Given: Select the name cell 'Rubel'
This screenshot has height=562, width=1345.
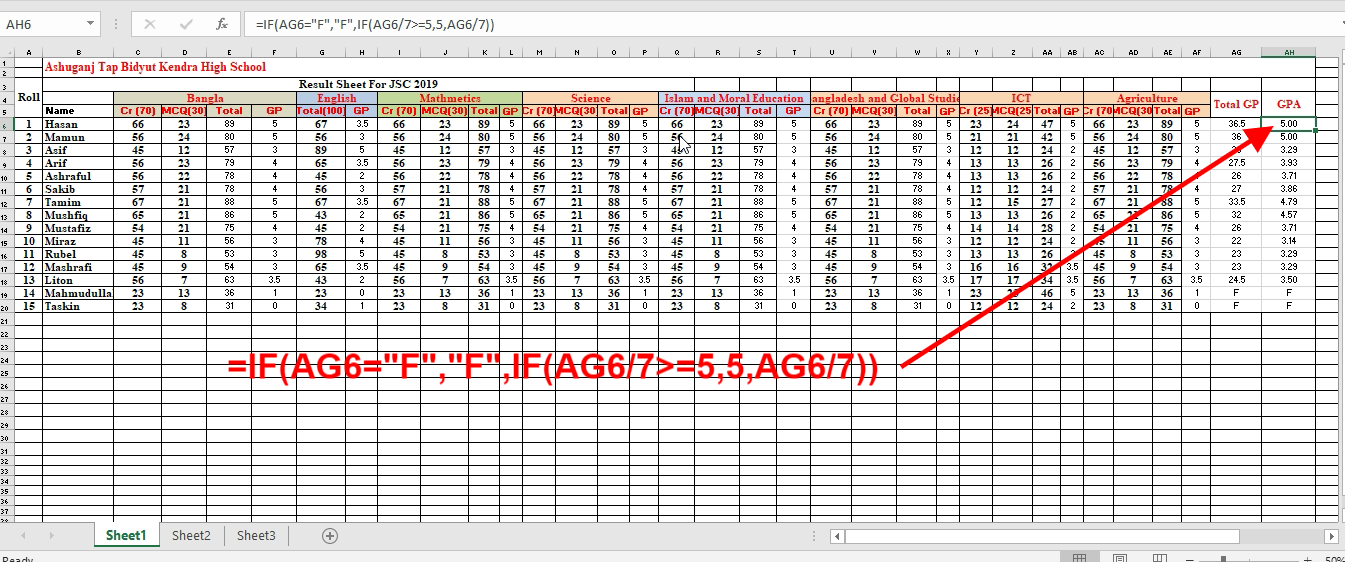Looking at the screenshot, I should [x=78, y=254].
